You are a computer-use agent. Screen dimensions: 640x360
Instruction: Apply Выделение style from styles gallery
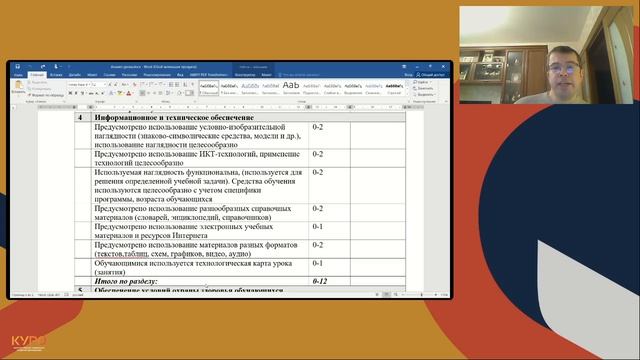pos(353,89)
